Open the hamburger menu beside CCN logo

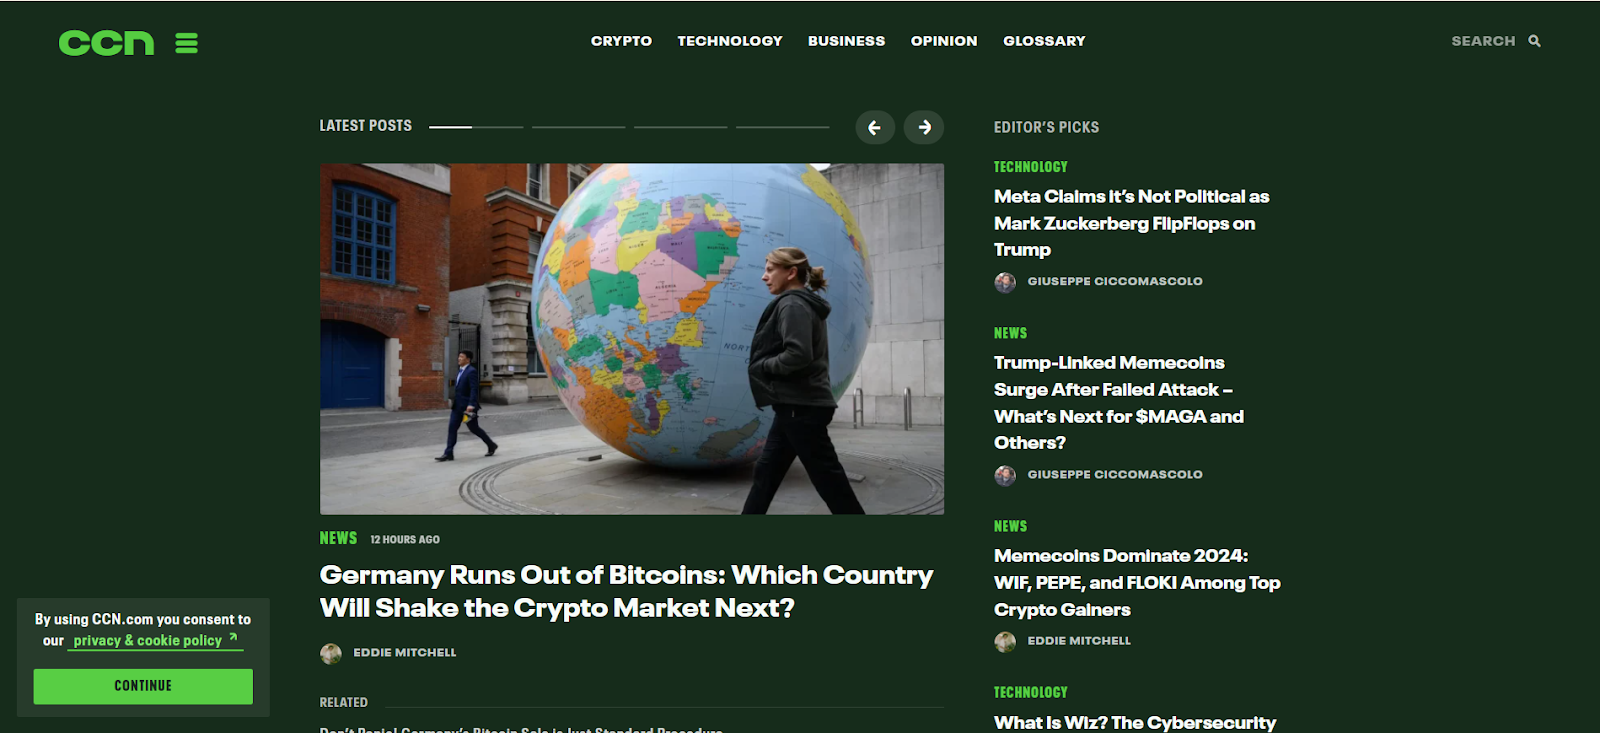(186, 43)
